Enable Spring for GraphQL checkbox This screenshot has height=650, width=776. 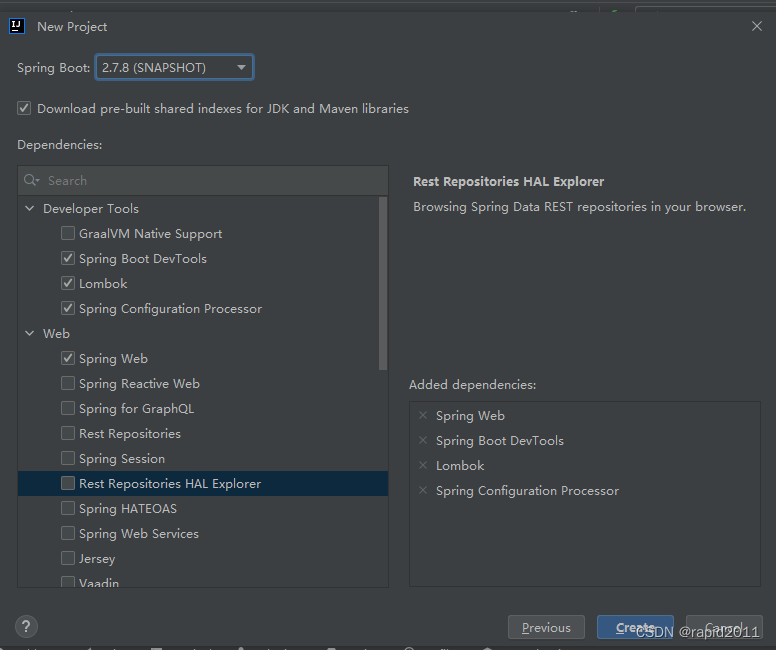(68, 408)
